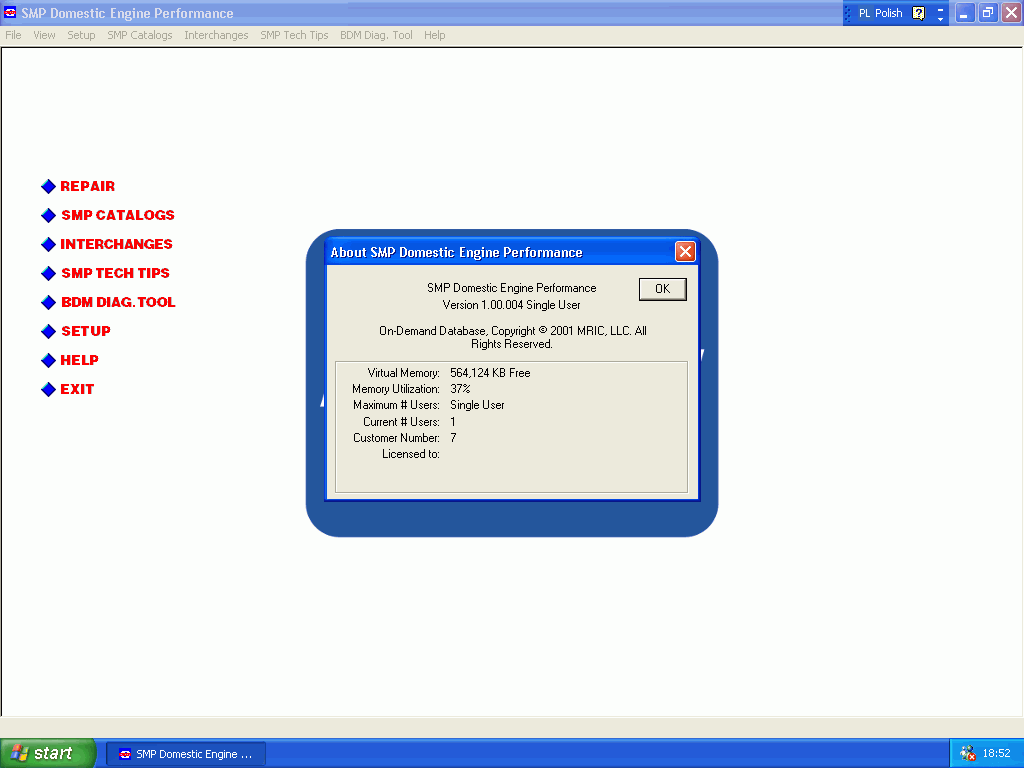Open the Setup menu
Viewport: 1024px width, 768px height.
pos(81,35)
